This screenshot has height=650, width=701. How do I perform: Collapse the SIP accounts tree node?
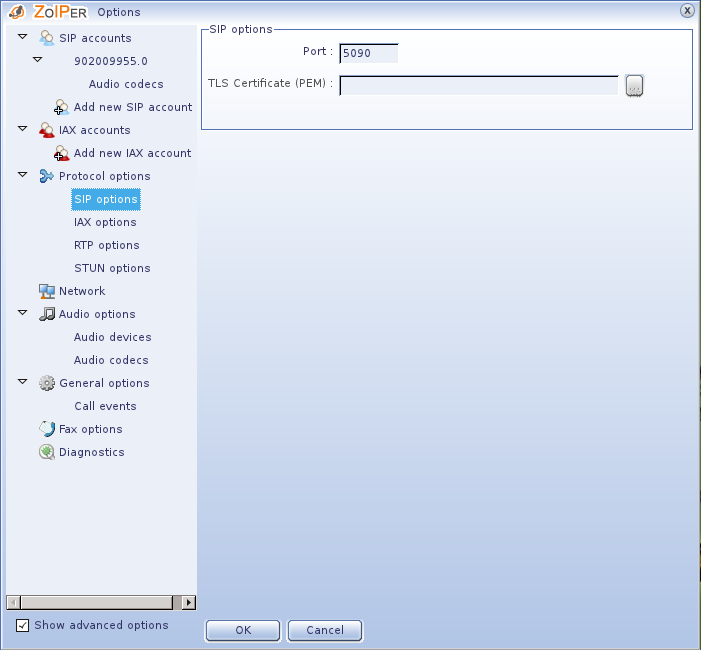(x=23, y=38)
